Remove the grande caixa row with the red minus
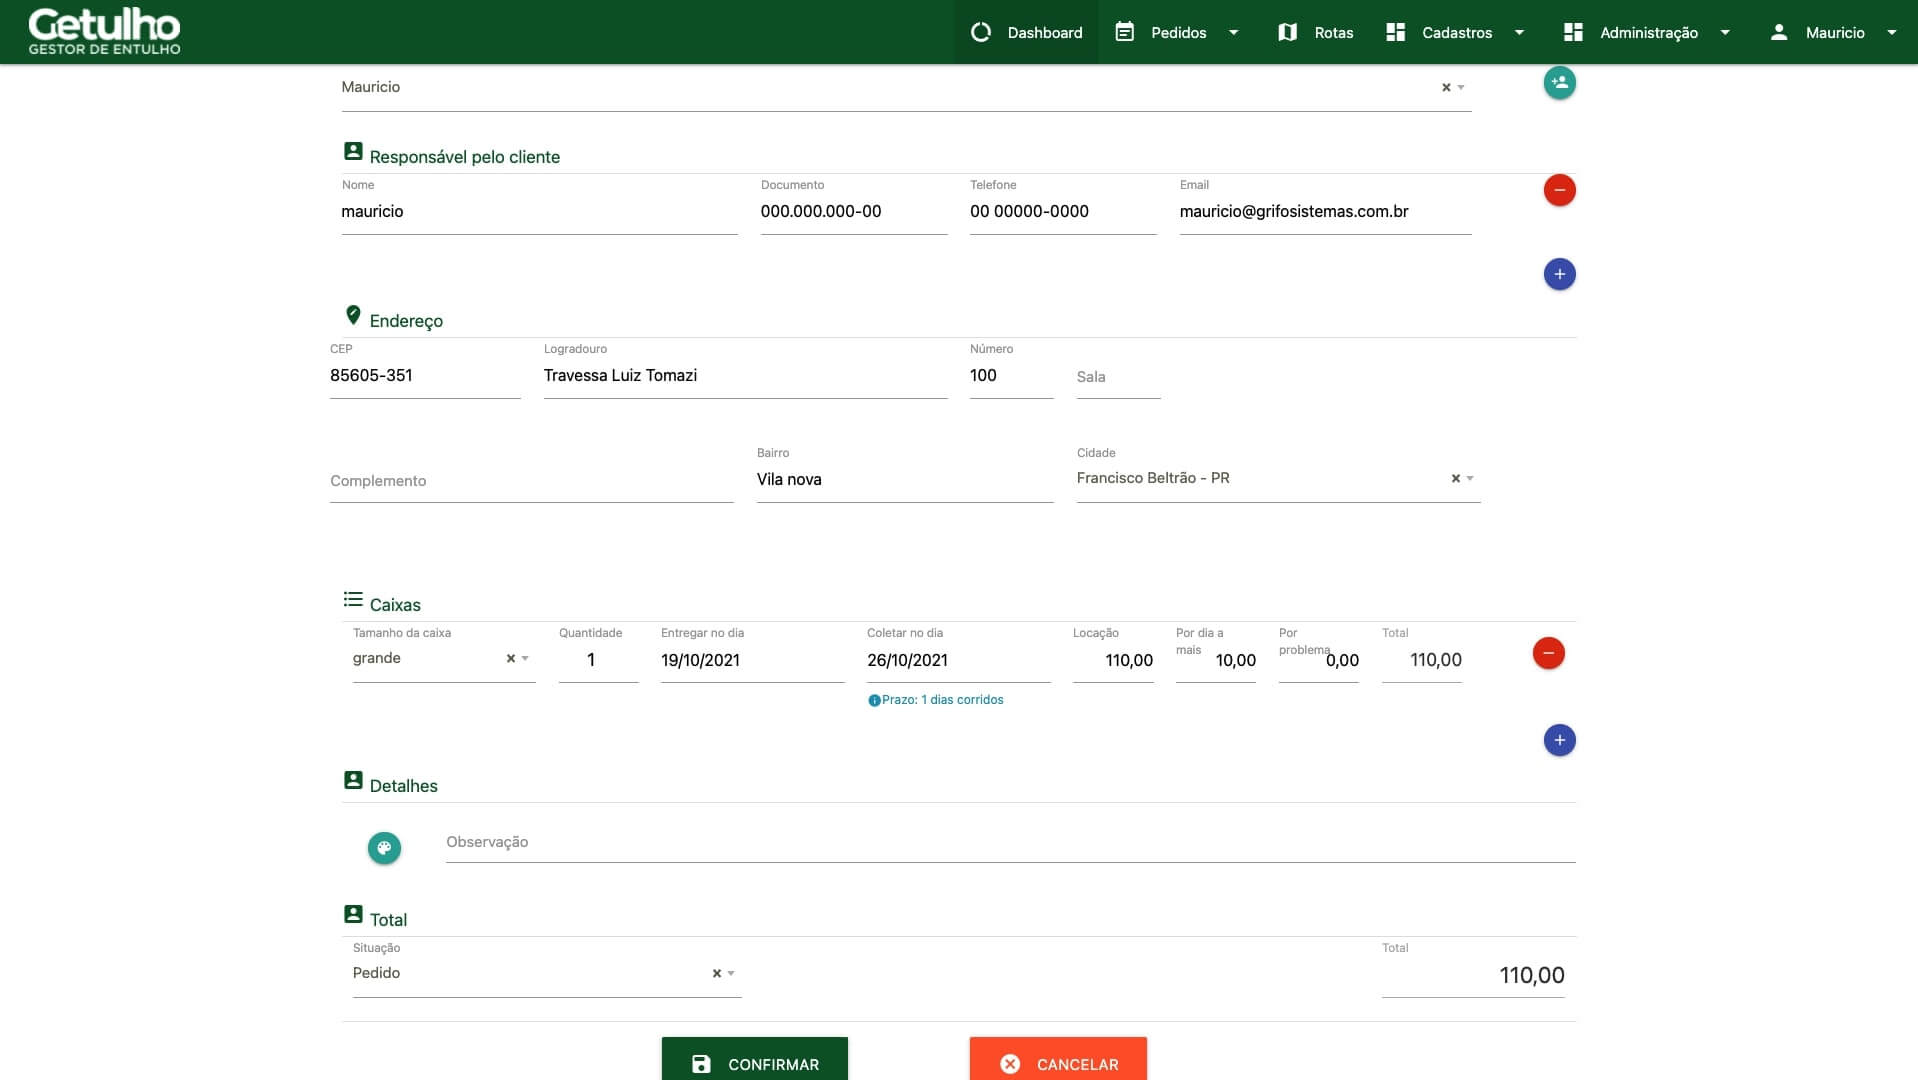The image size is (1918, 1080). [x=1548, y=653]
